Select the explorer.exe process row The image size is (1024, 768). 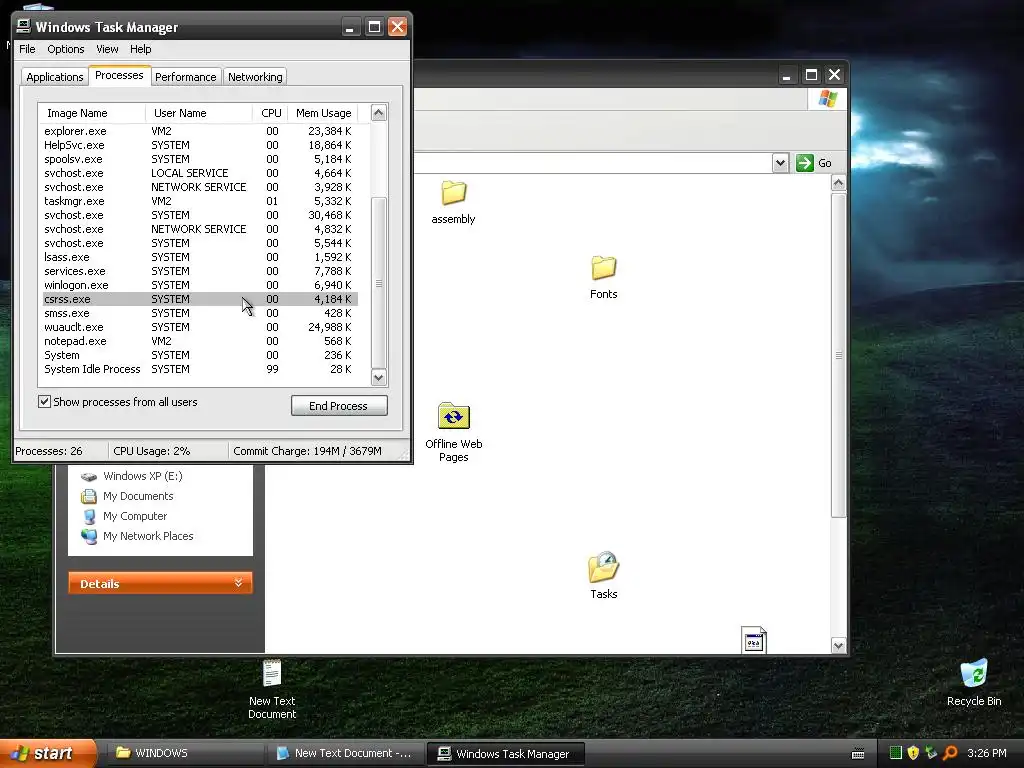pos(199,131)
